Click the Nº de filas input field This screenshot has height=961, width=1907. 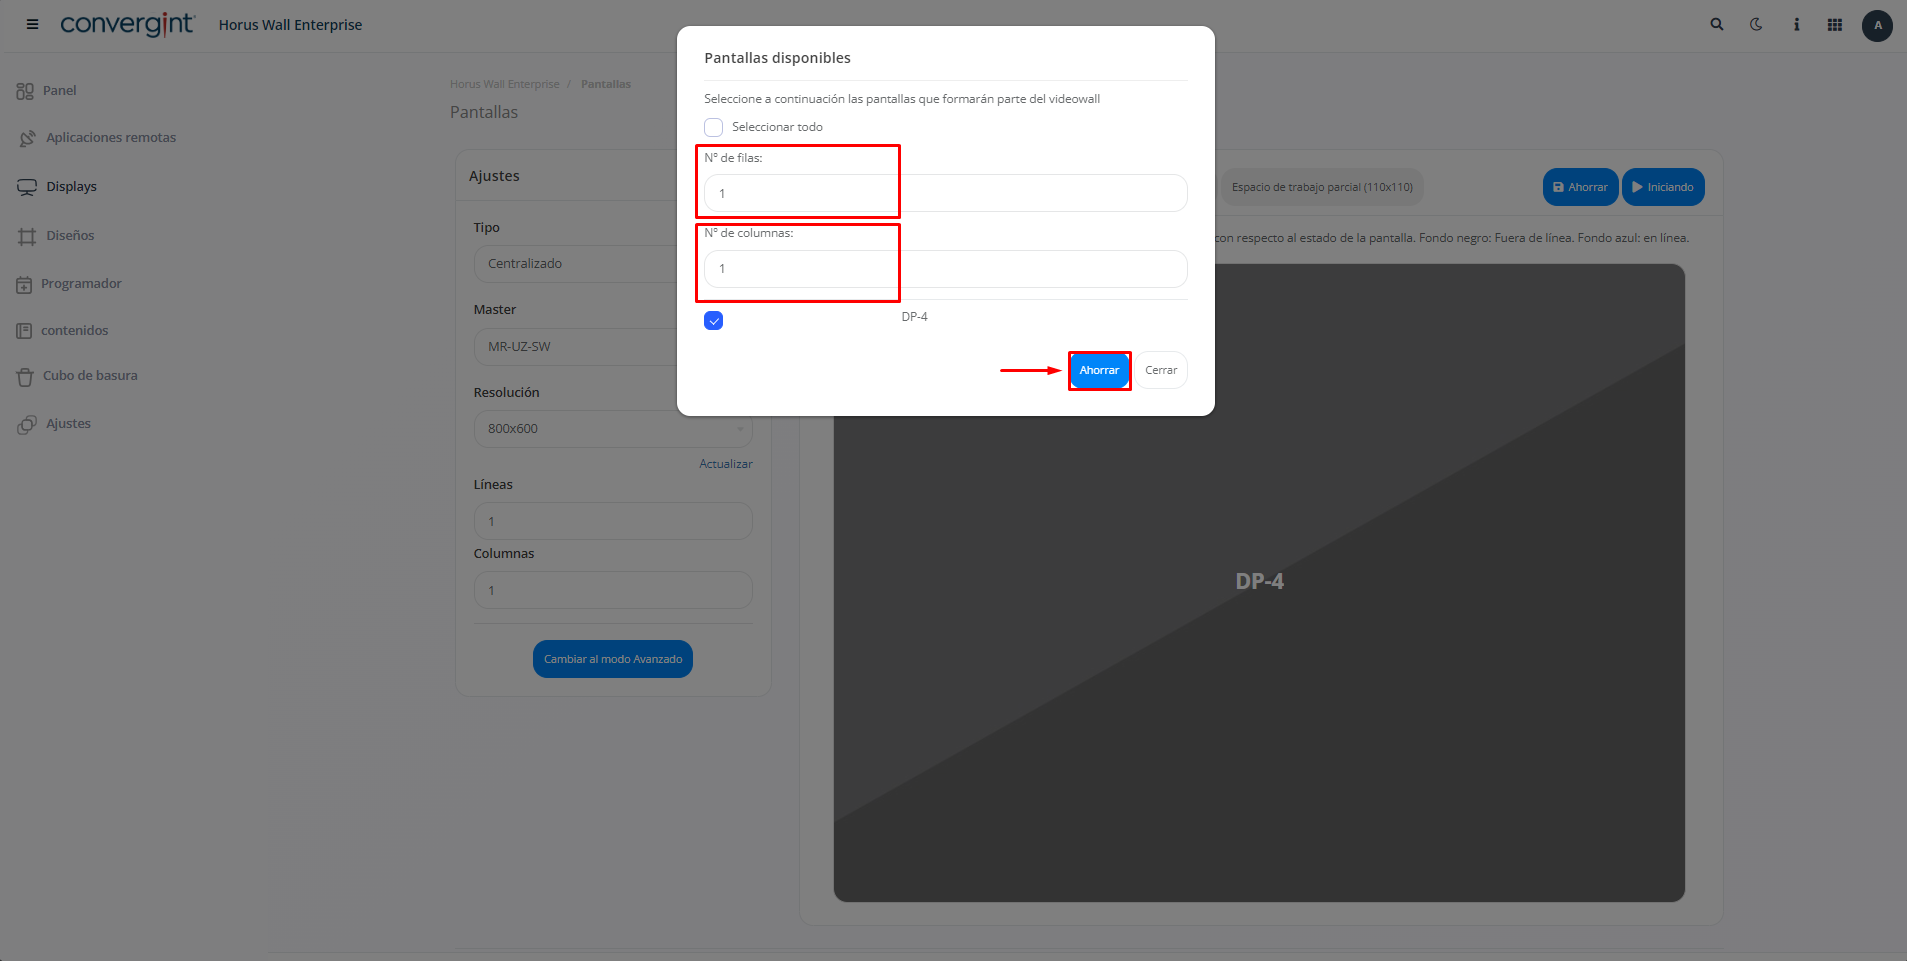pyautogui.click(x=945, y=194)
